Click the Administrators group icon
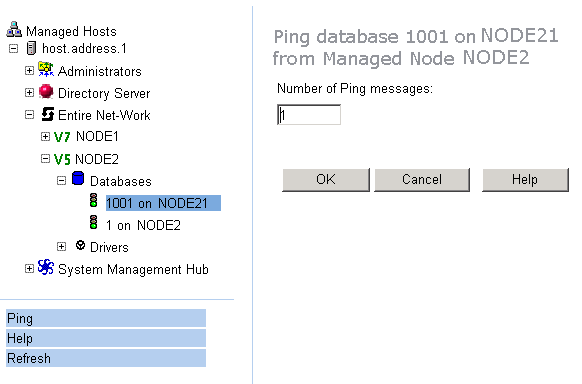The image size is (582, 384). coord(46,70)
